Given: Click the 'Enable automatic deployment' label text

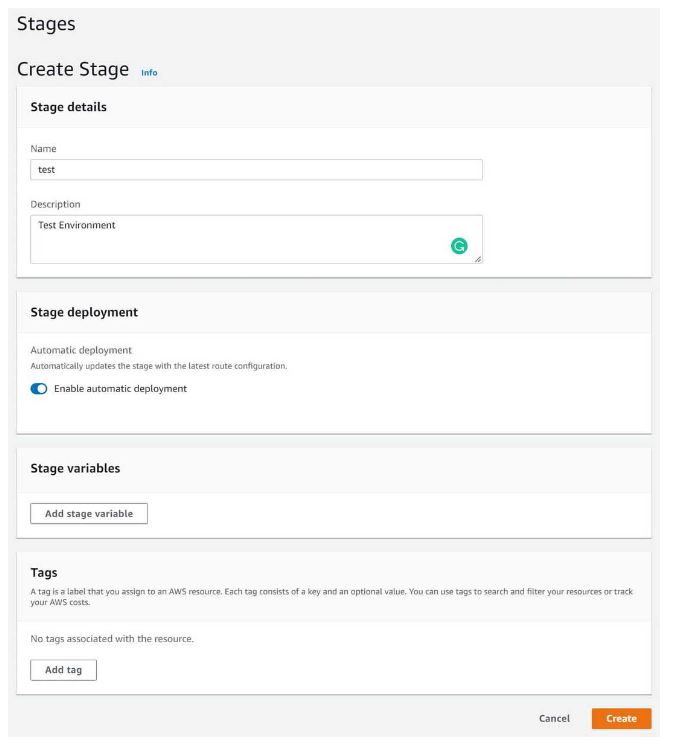Looking at the screenshot, I should [x=120, y=389].
